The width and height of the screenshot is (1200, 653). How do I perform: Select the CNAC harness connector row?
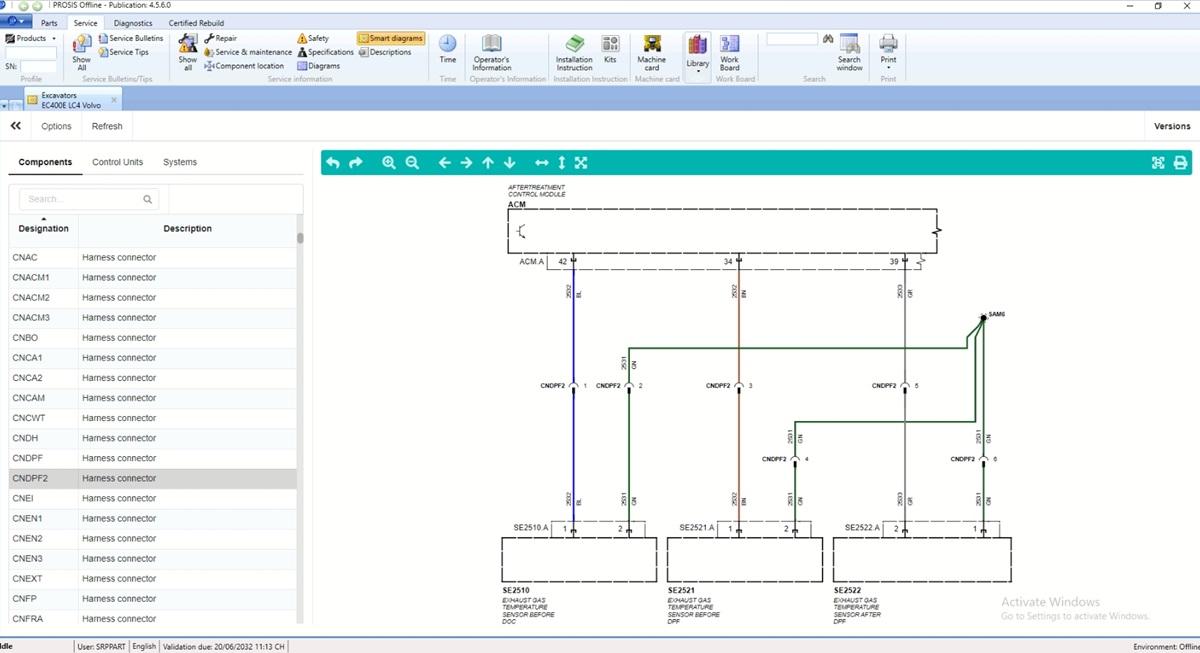153,257
